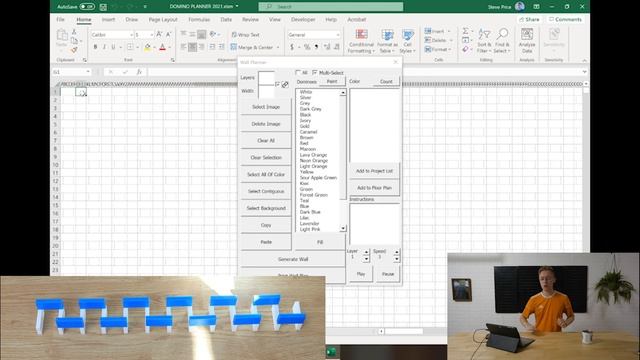Click the Comma Style icon
Viewport: 640px width, 360px height.
[316, 47]
